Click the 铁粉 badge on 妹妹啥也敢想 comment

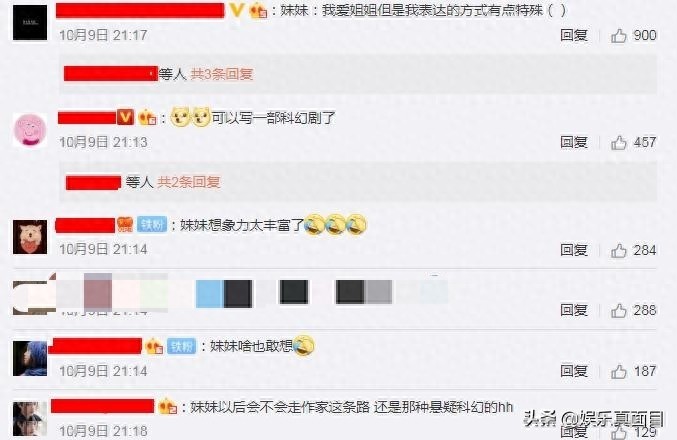(x=181, y=346)
